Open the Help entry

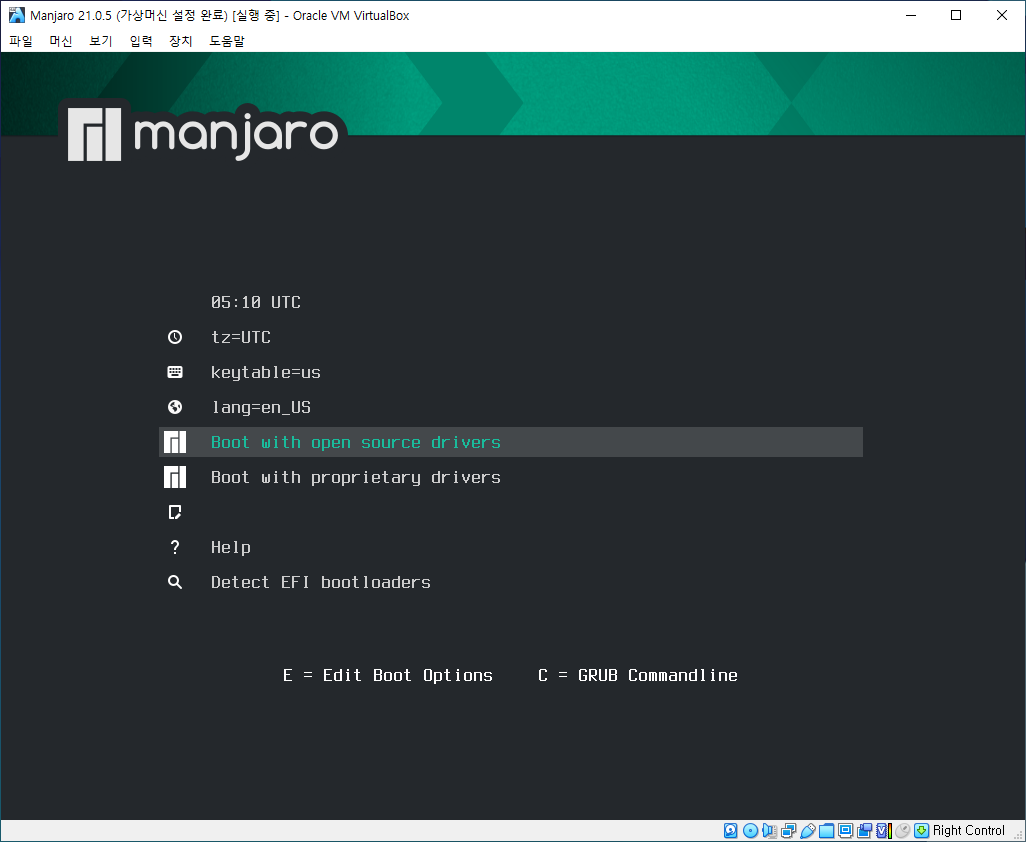[x=231, y=548]
